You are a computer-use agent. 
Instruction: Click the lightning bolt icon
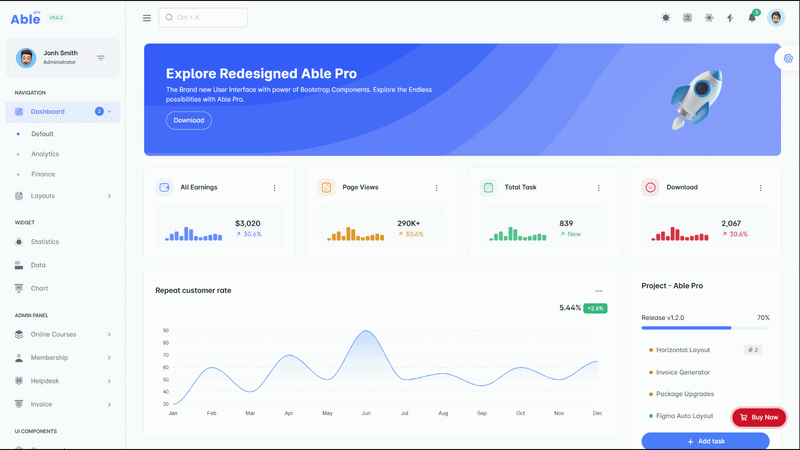(x=731, y=18)
